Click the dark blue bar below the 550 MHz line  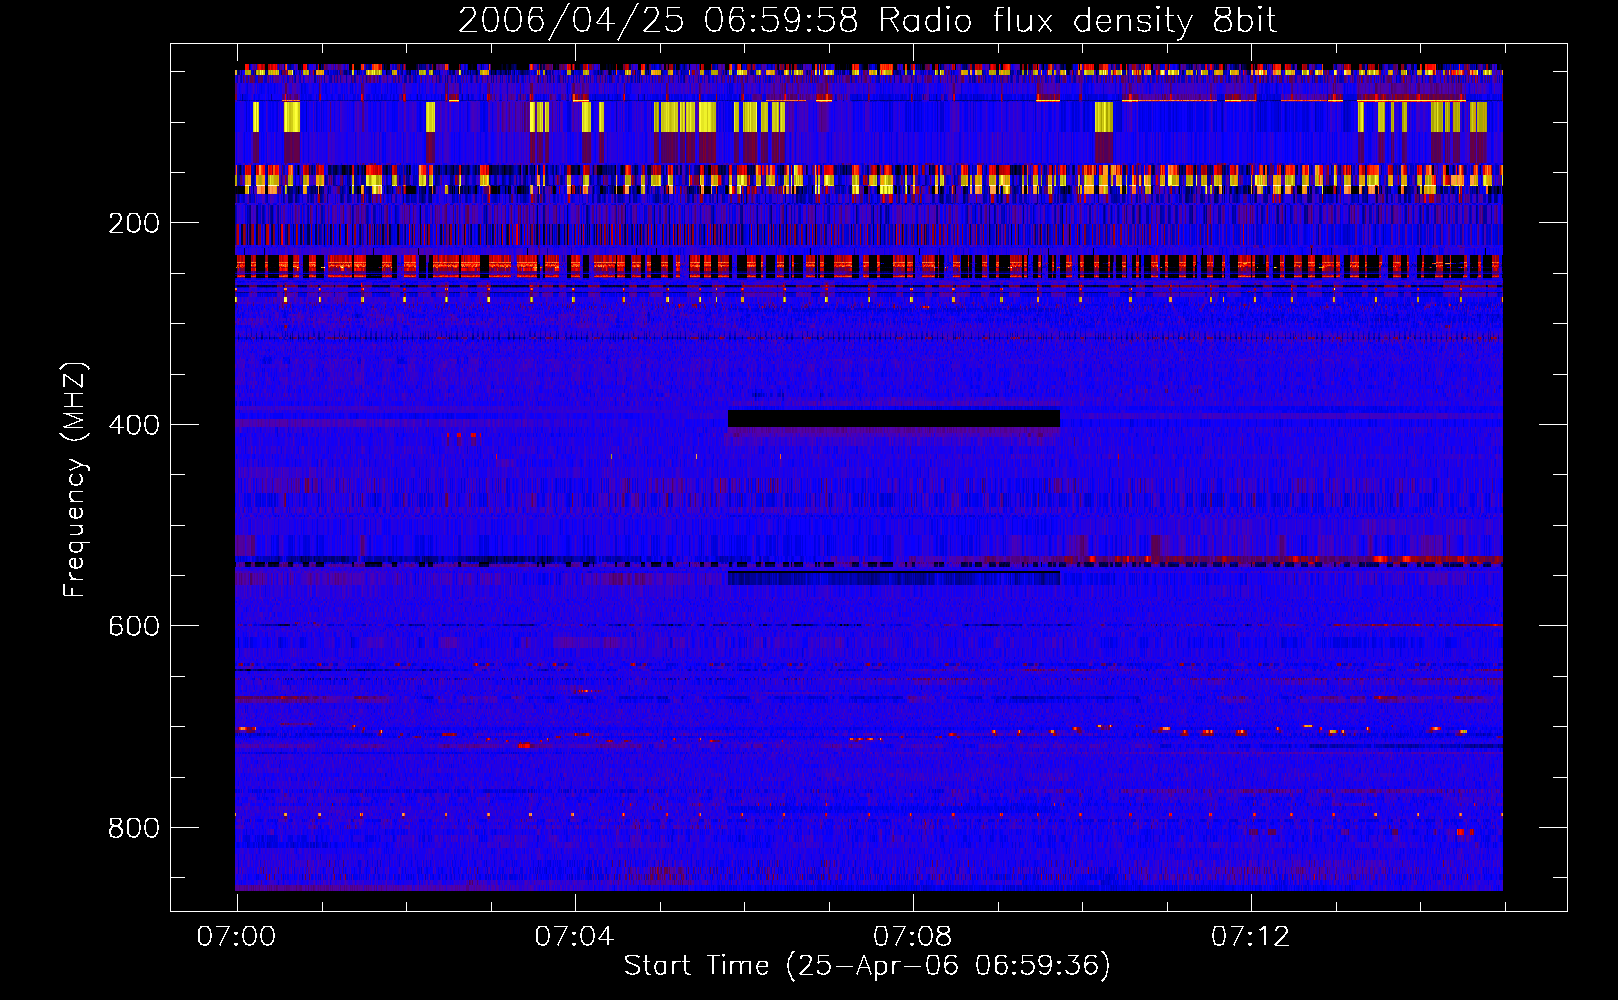[x=893, y=578]
